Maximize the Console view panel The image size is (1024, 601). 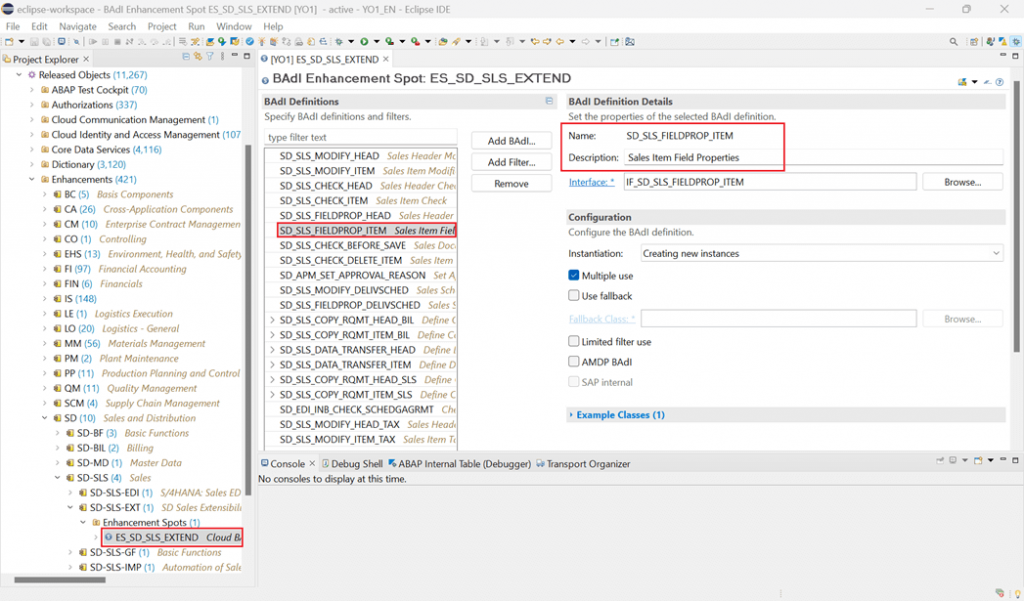pyautogui.click(x=1016, y=461)
